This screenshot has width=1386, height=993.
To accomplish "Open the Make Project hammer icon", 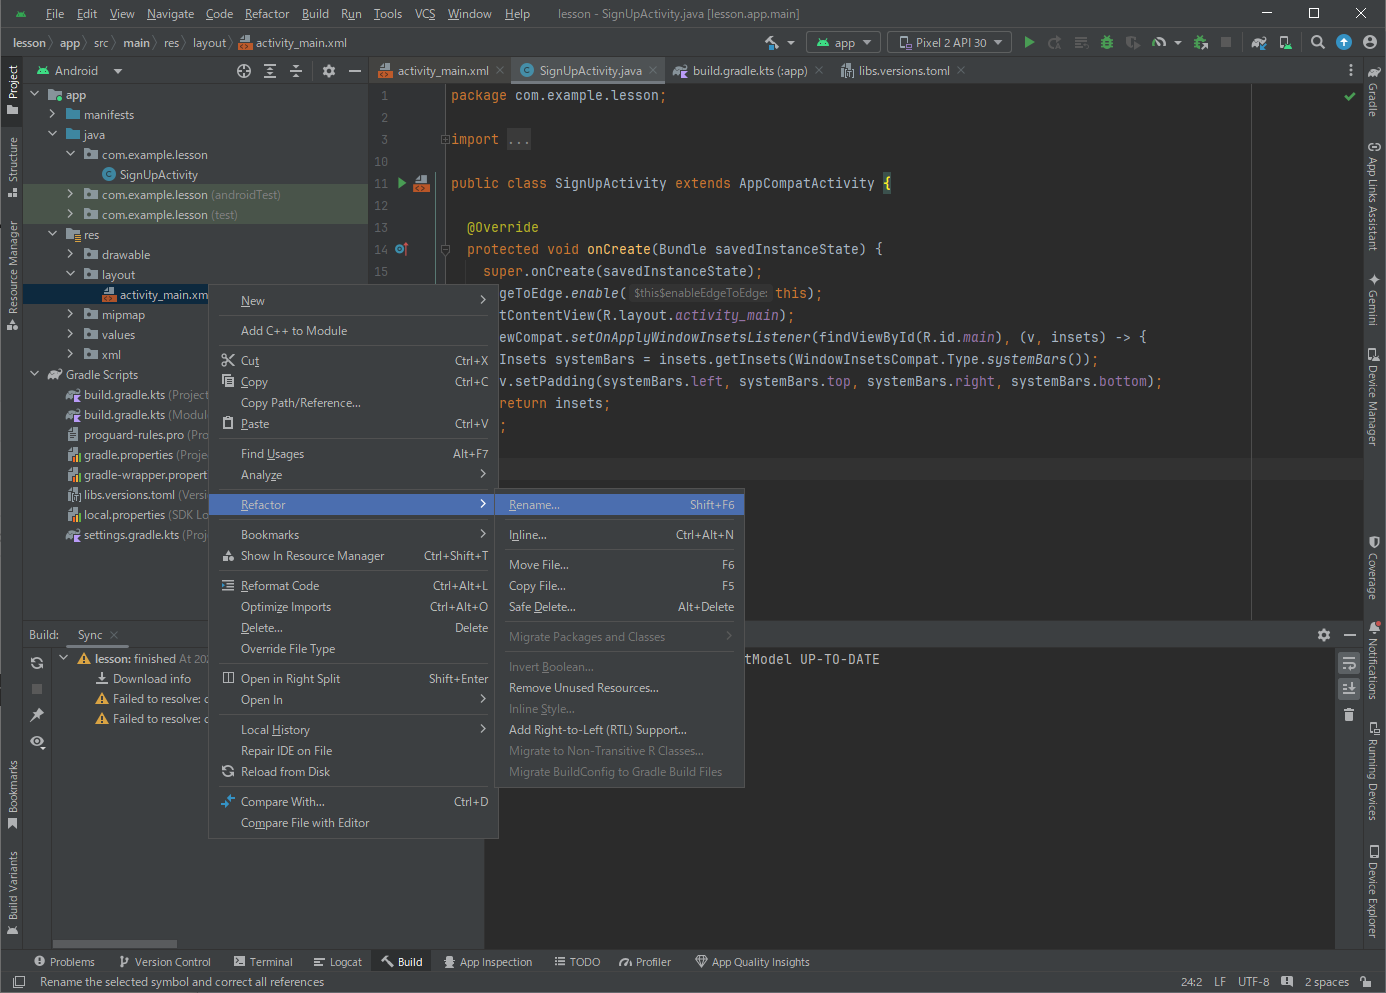I will (x=772, y=42).
